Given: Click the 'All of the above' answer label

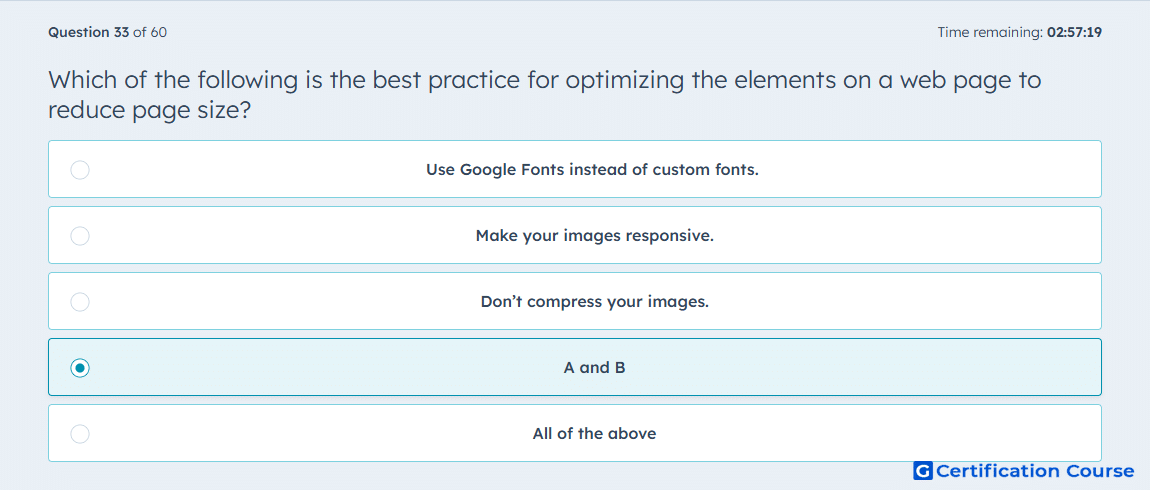Looking at the screenshot, I should pyautogui.click(x=595, y=434).
